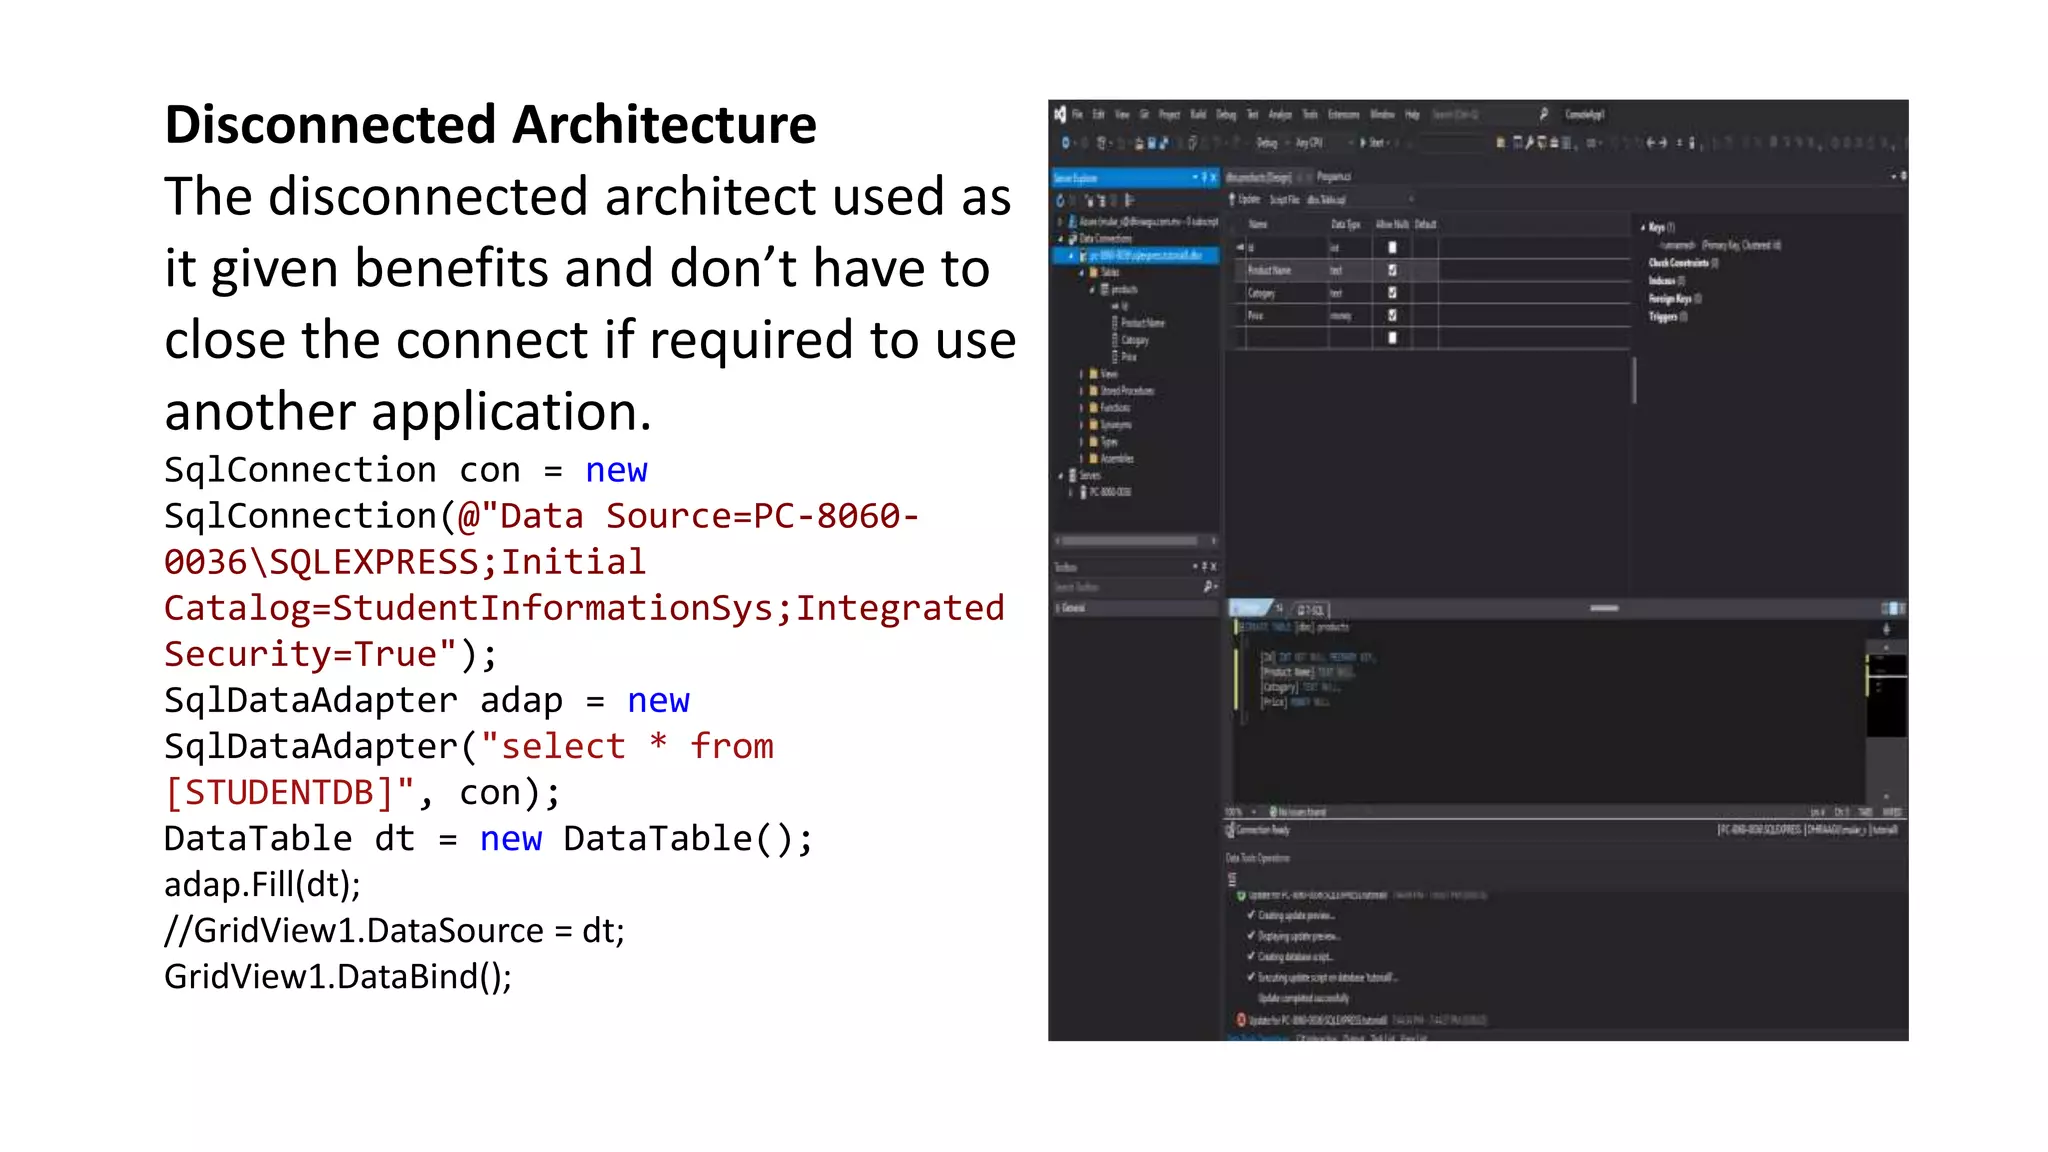Expand the Assemblies folder

click(1081, 459)
